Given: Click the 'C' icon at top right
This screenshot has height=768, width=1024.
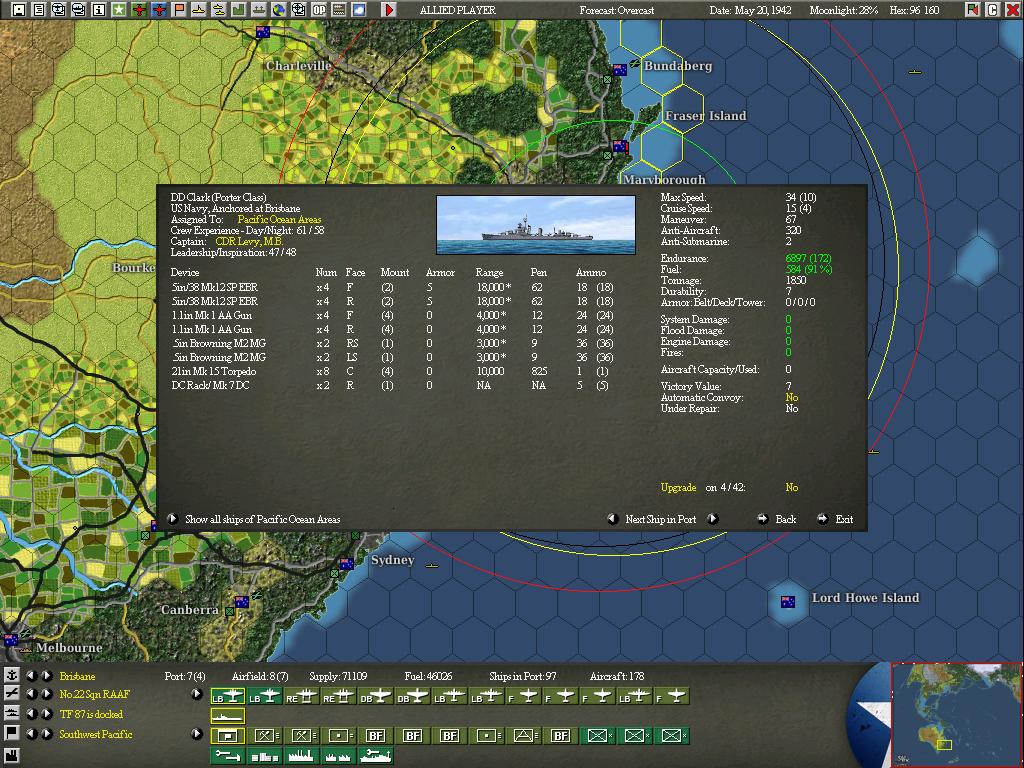Looking at the screenshot, I should (x=993, y=10).
